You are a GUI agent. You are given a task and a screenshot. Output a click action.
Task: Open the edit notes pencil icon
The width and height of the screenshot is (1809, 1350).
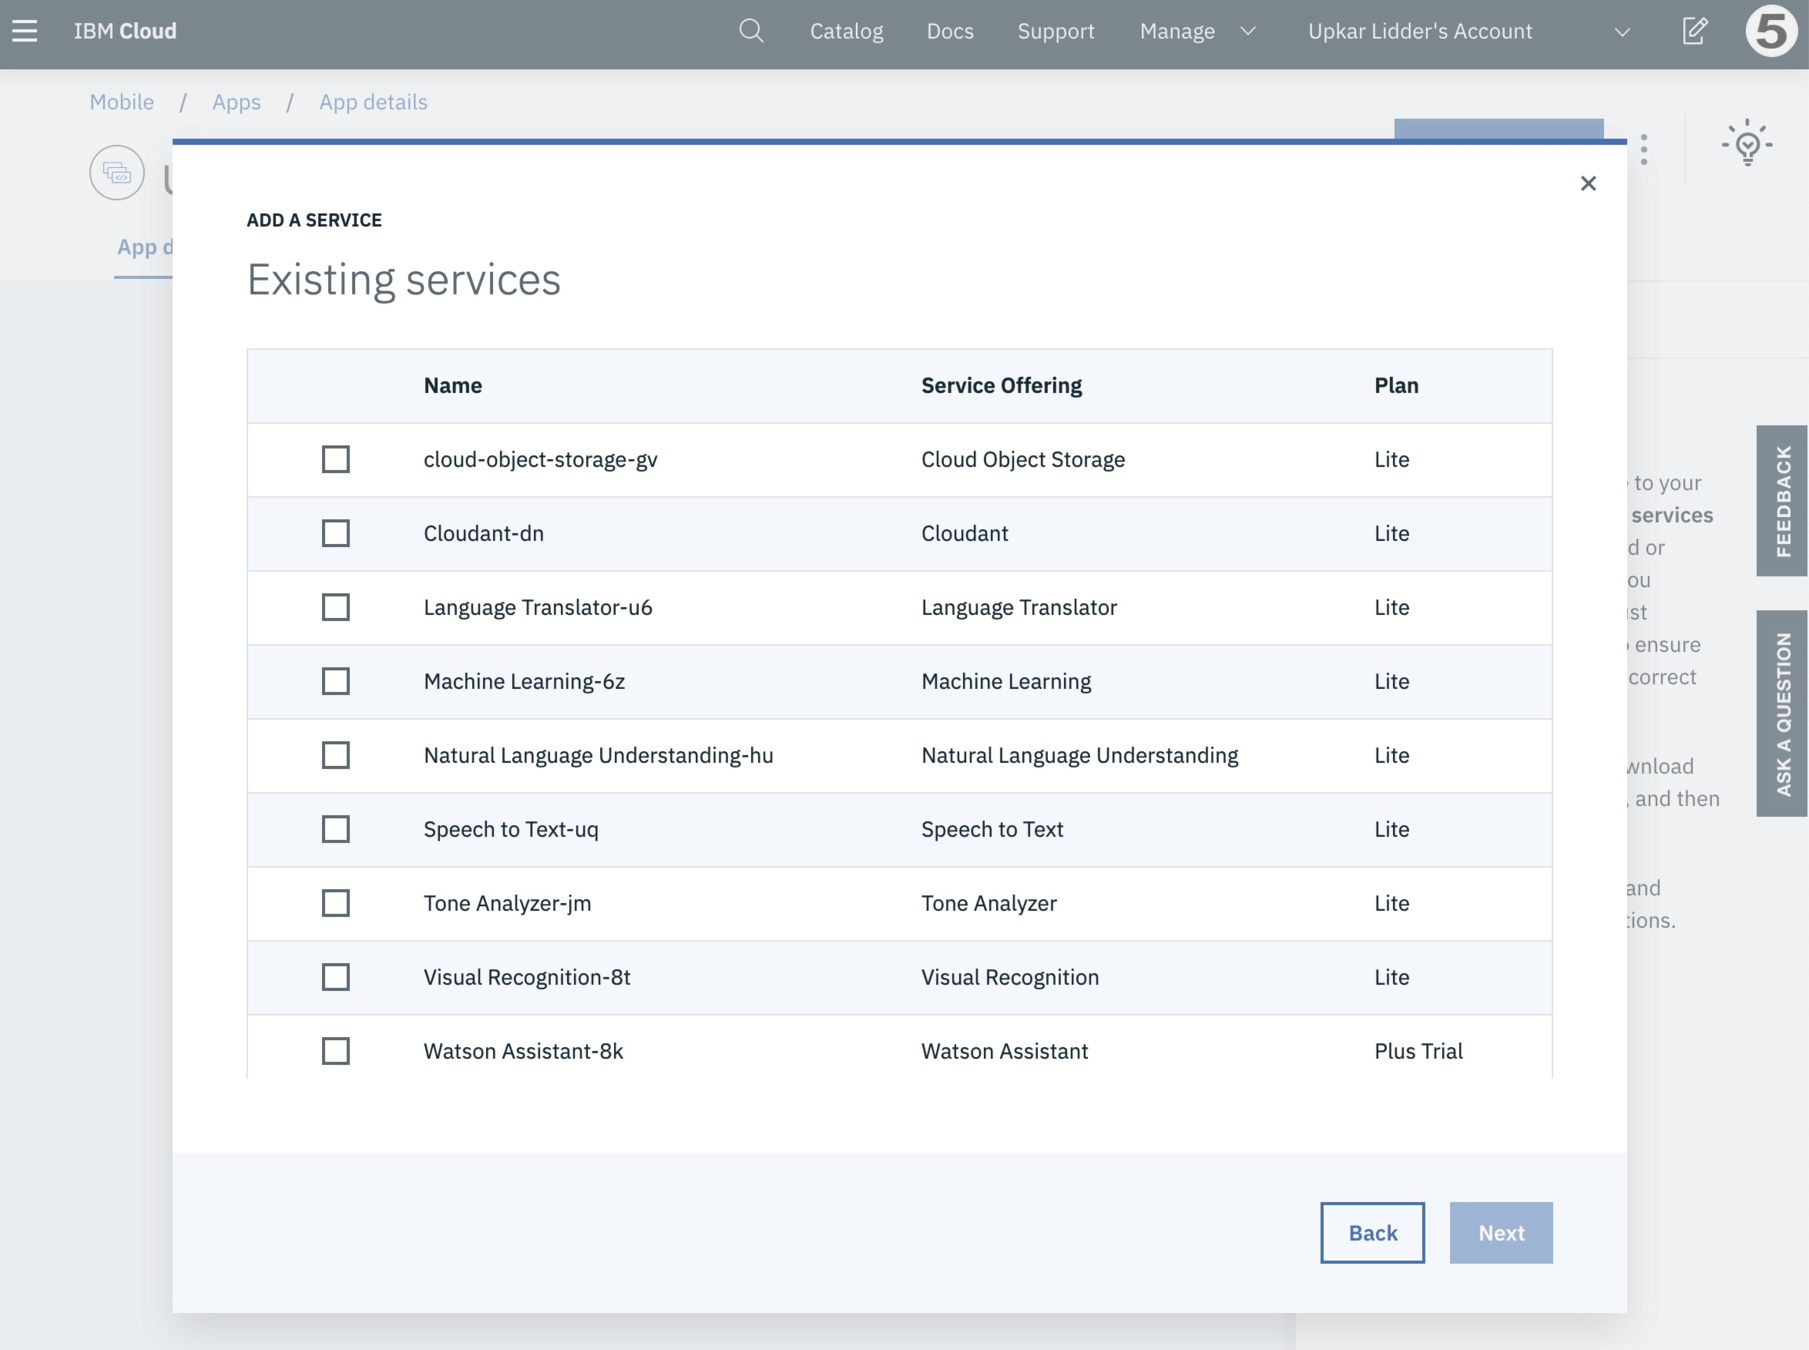(1695, 31)
